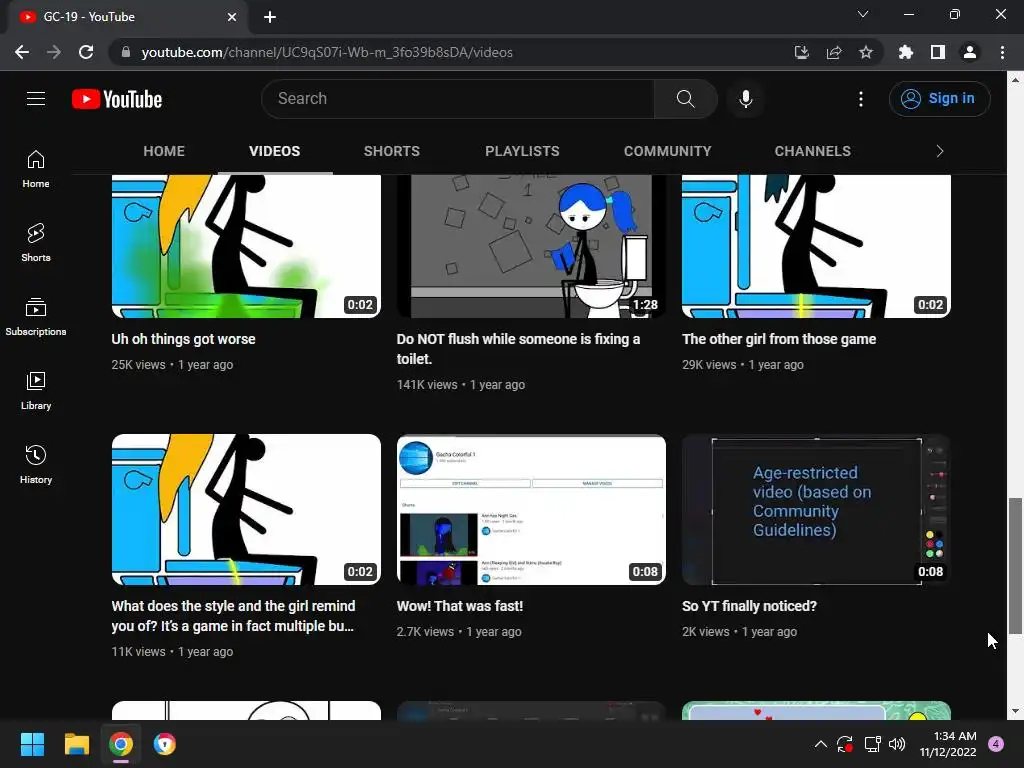
Task: Open Chrome profile avatar
Action: (x=970, y=52)
